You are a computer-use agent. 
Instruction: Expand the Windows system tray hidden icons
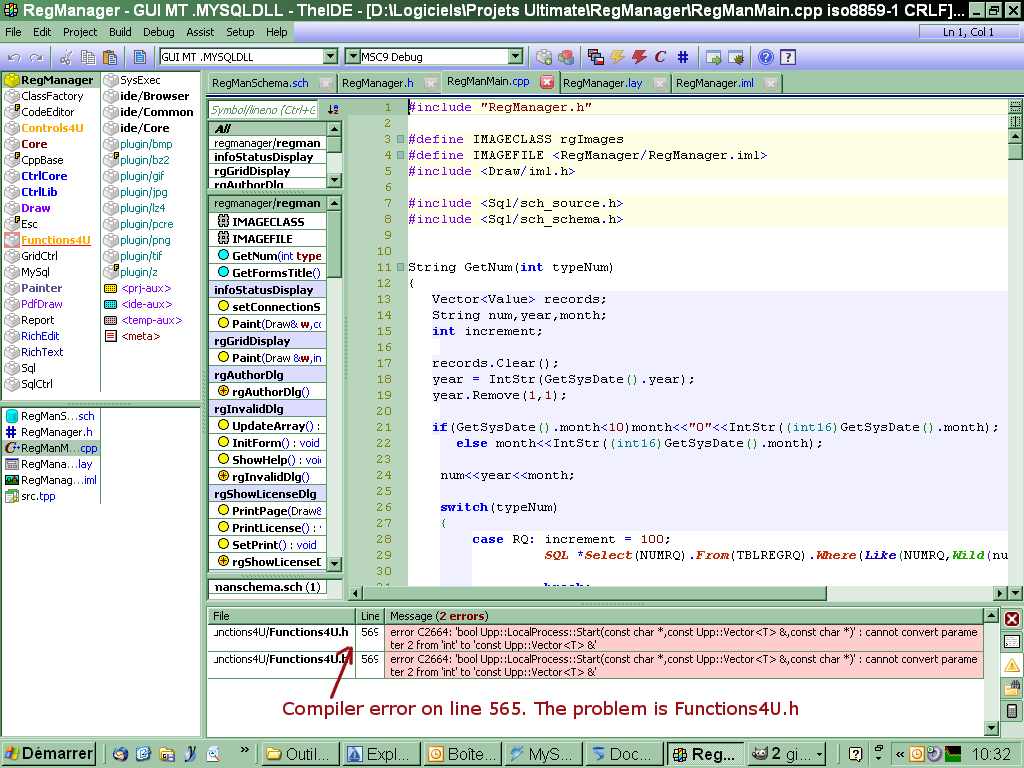point(900,754)
